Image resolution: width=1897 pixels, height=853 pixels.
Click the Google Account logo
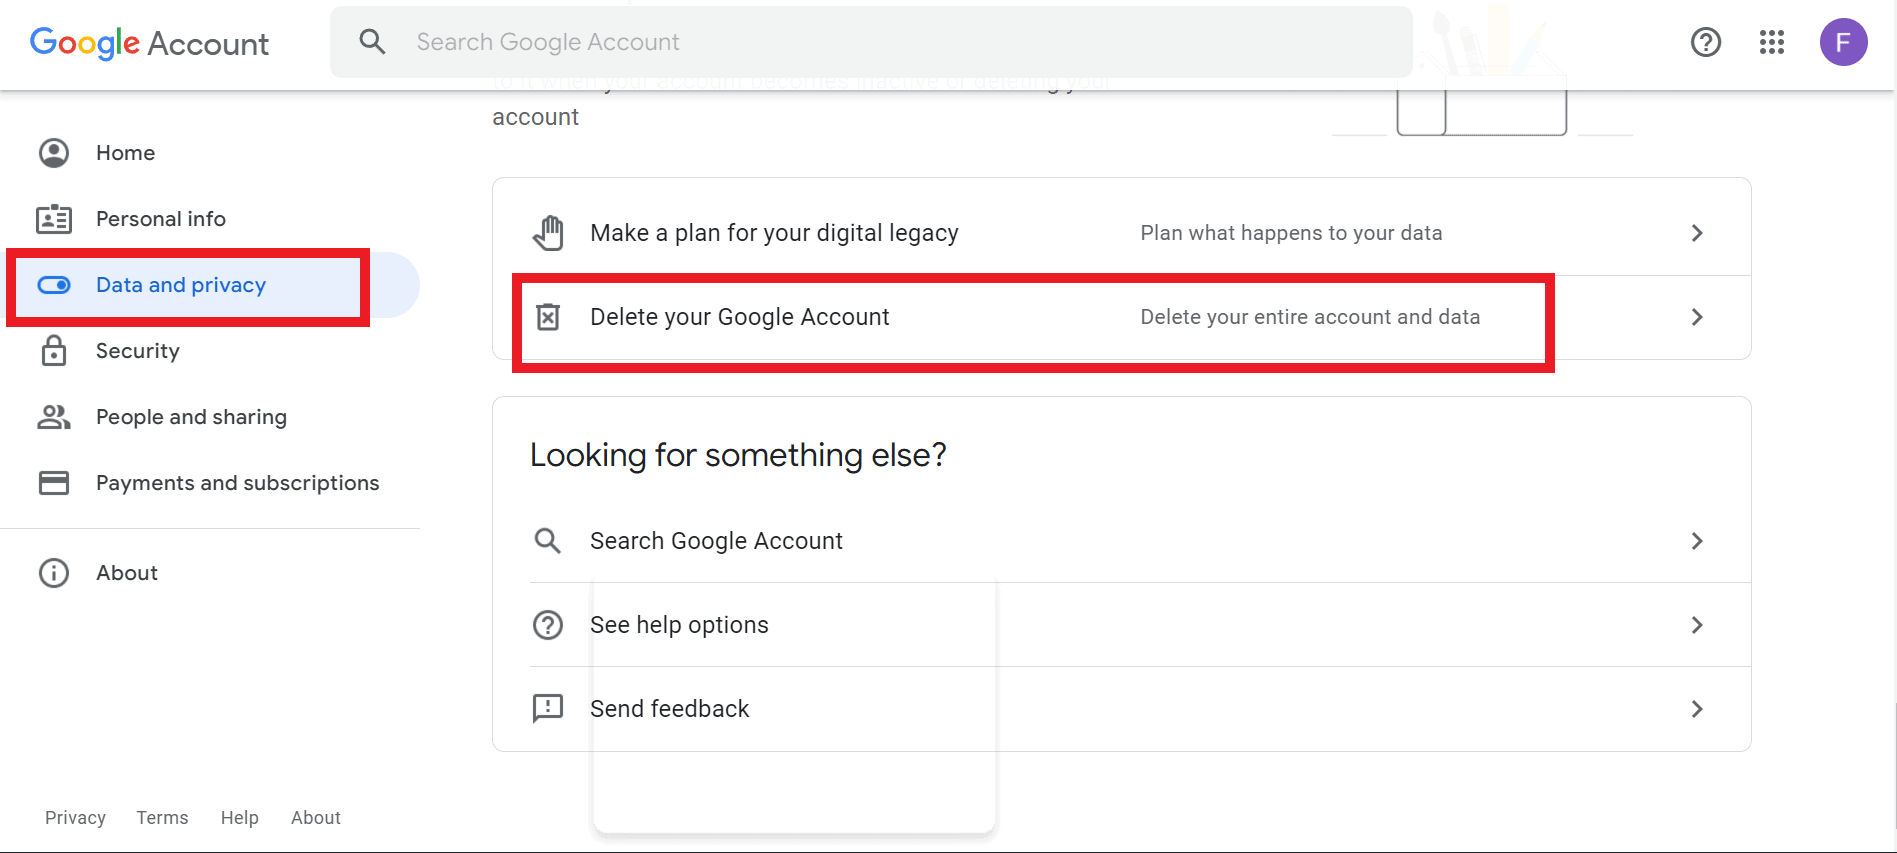point(149,43)
